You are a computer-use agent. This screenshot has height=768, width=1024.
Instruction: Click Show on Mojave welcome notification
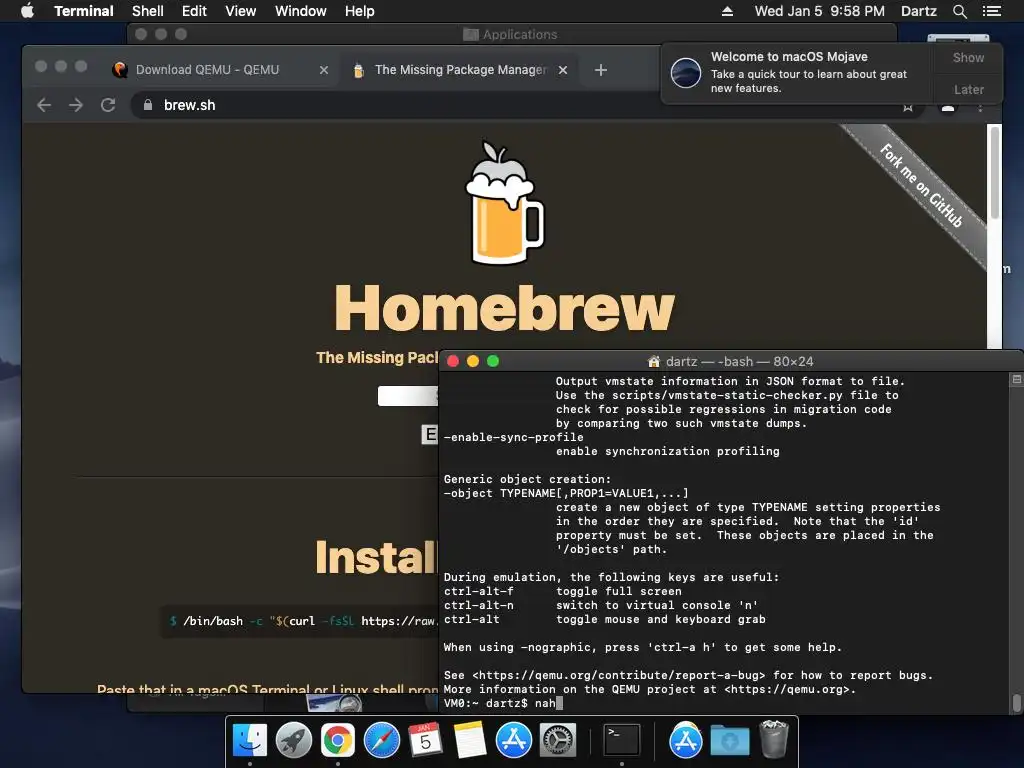click(968, 57)
